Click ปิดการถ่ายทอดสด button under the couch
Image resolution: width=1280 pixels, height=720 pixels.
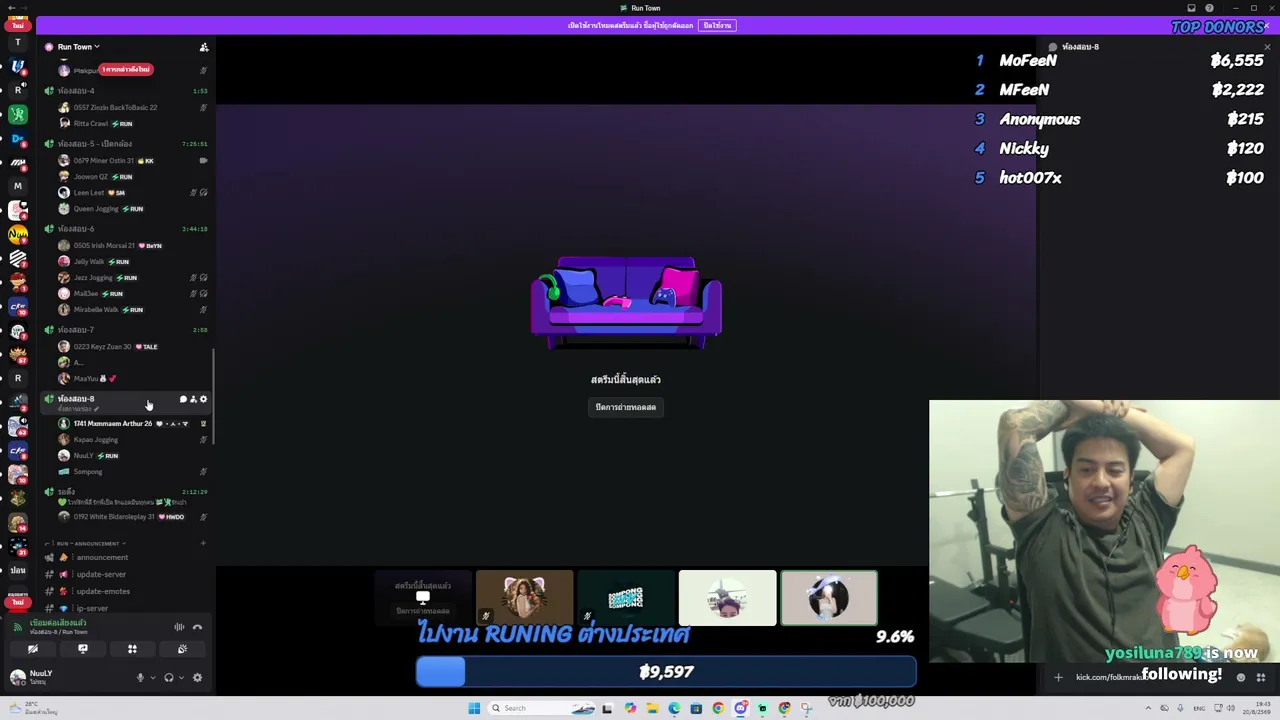click(626, 407)
